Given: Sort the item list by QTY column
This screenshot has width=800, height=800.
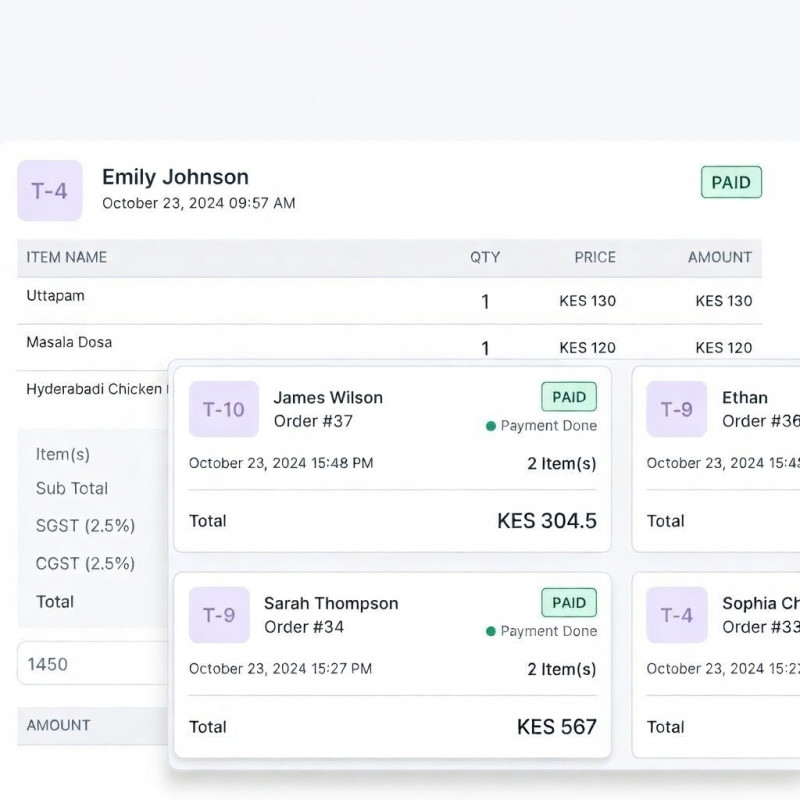Looking at the screenshot, I should point(485,257).
